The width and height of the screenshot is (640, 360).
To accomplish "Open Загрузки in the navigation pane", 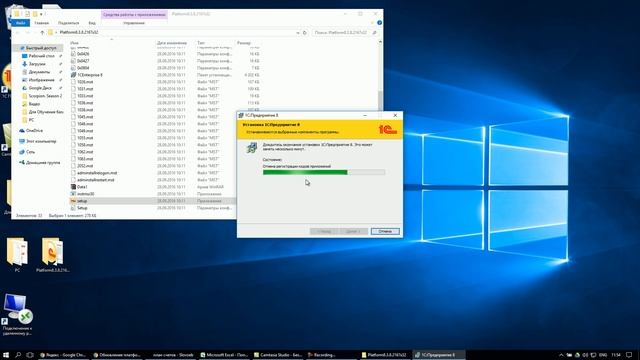I will 37,64.
